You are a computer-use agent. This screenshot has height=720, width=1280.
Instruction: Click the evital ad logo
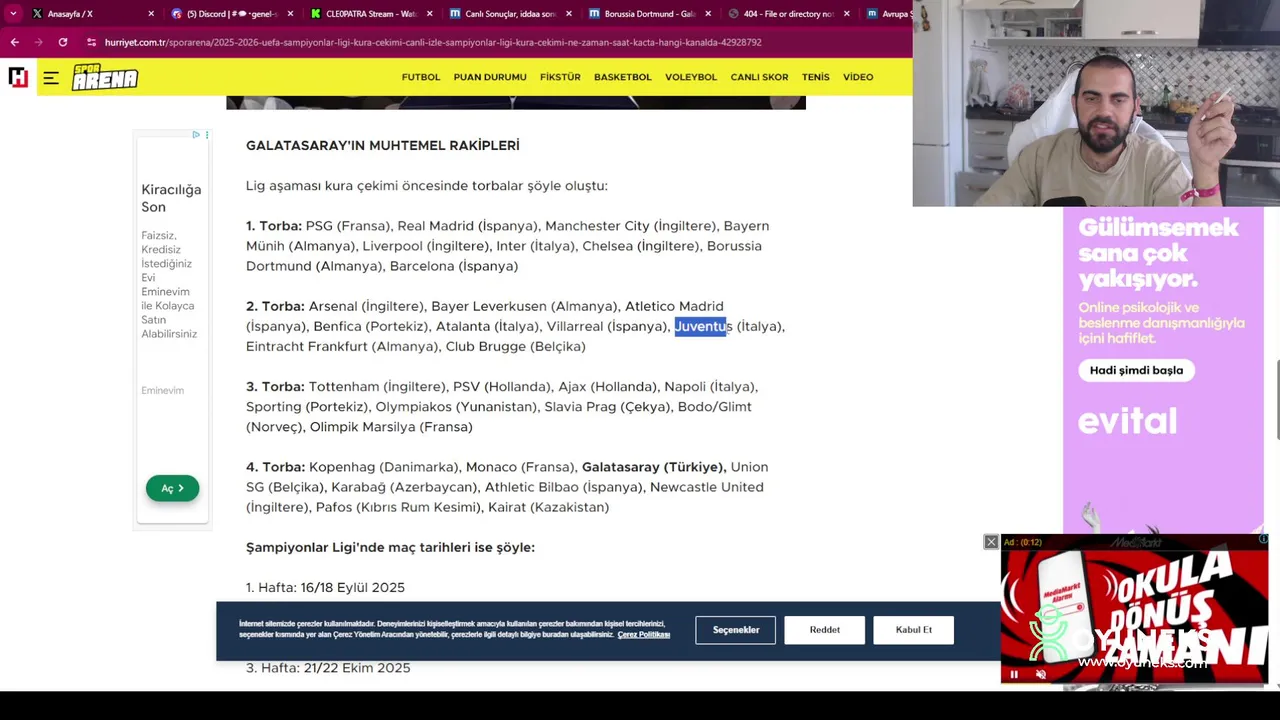click(1127, 421)
